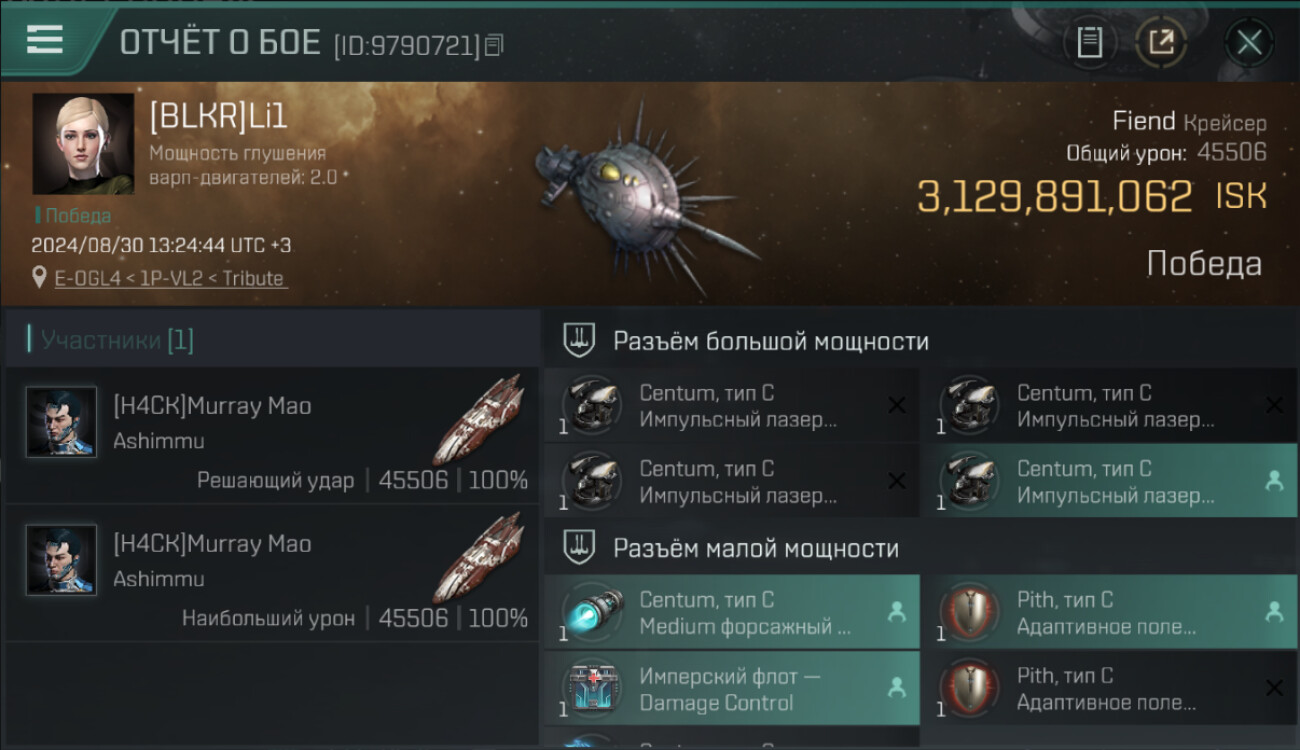Click the Fiend ship image
This screenshot has width=1300, height=750.
(640, 194)
